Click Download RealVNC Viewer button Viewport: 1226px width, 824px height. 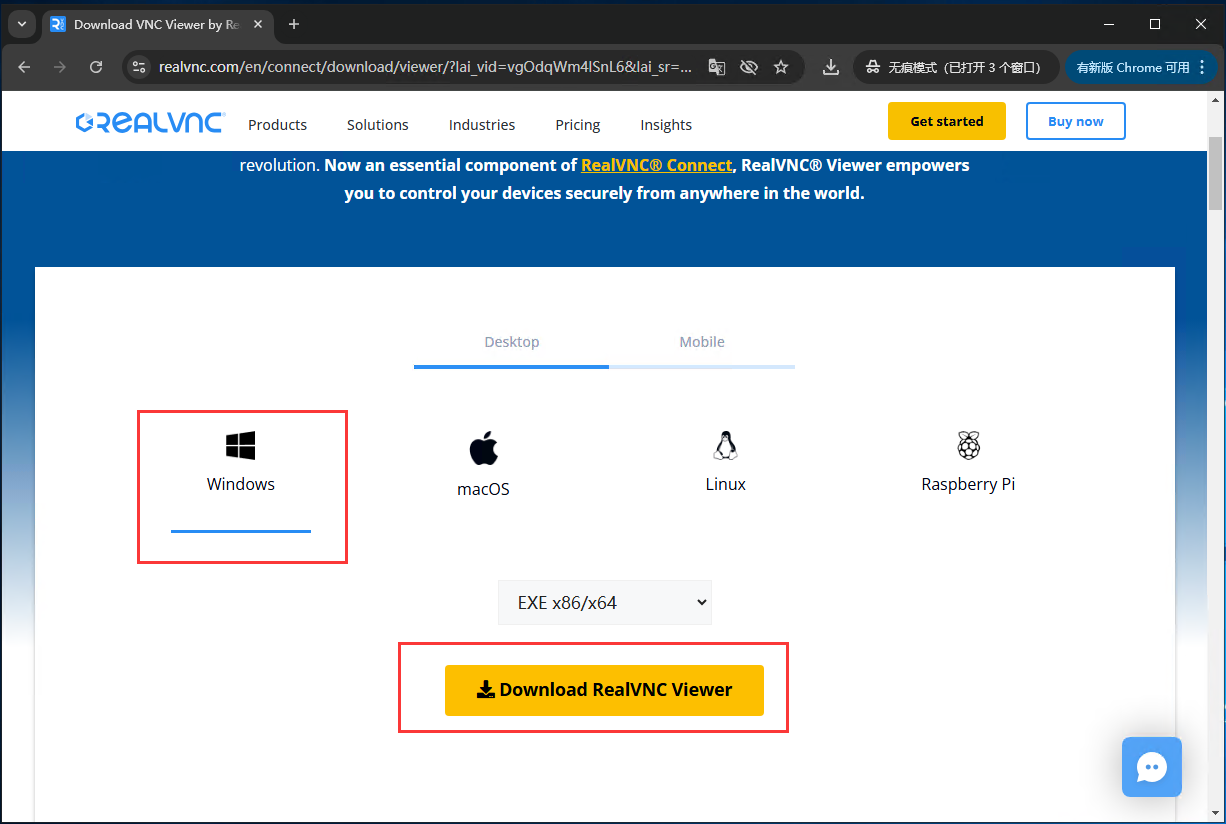pyautogui.click(x=604, y=690)
